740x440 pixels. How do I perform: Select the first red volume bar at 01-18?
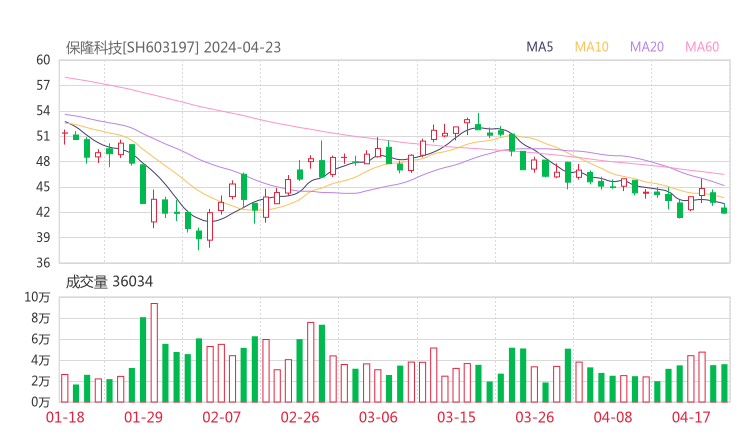pos(65,389)
